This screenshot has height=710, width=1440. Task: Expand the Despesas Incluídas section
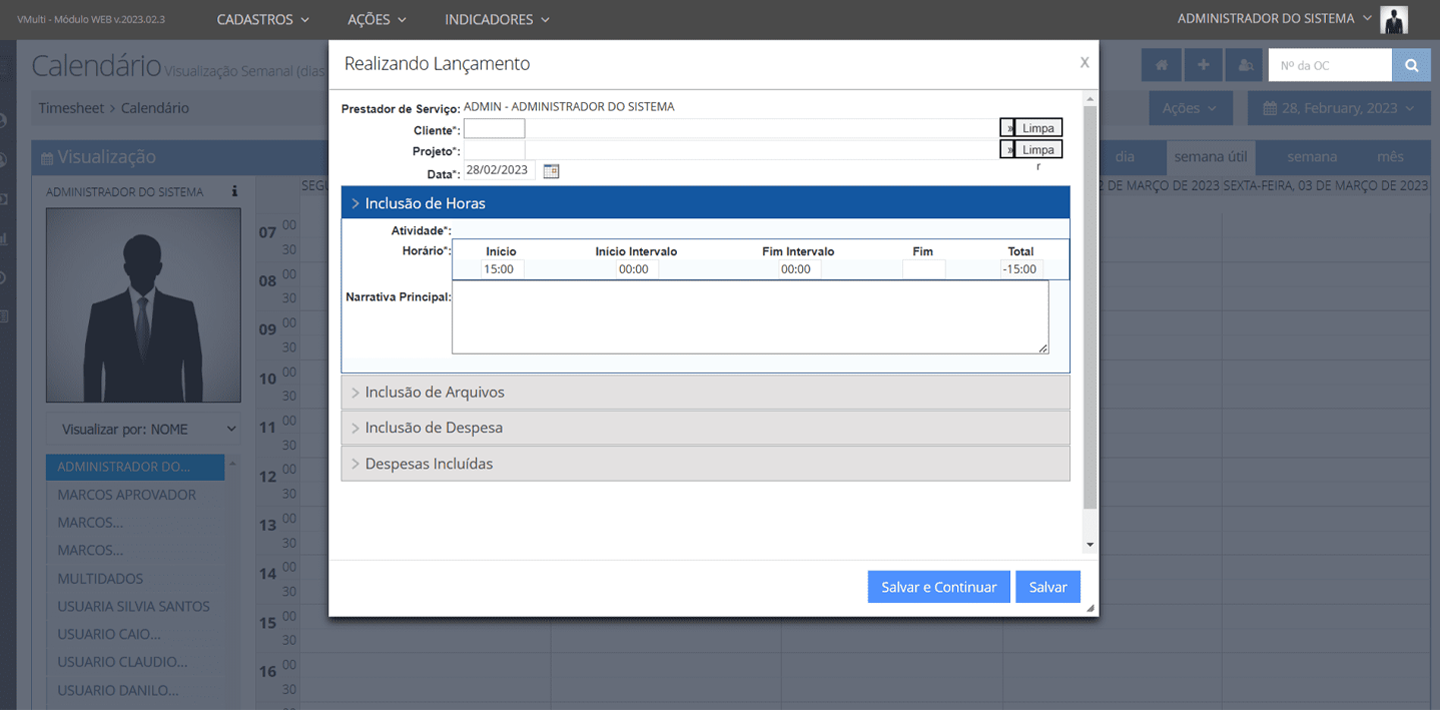coord(705,464)
